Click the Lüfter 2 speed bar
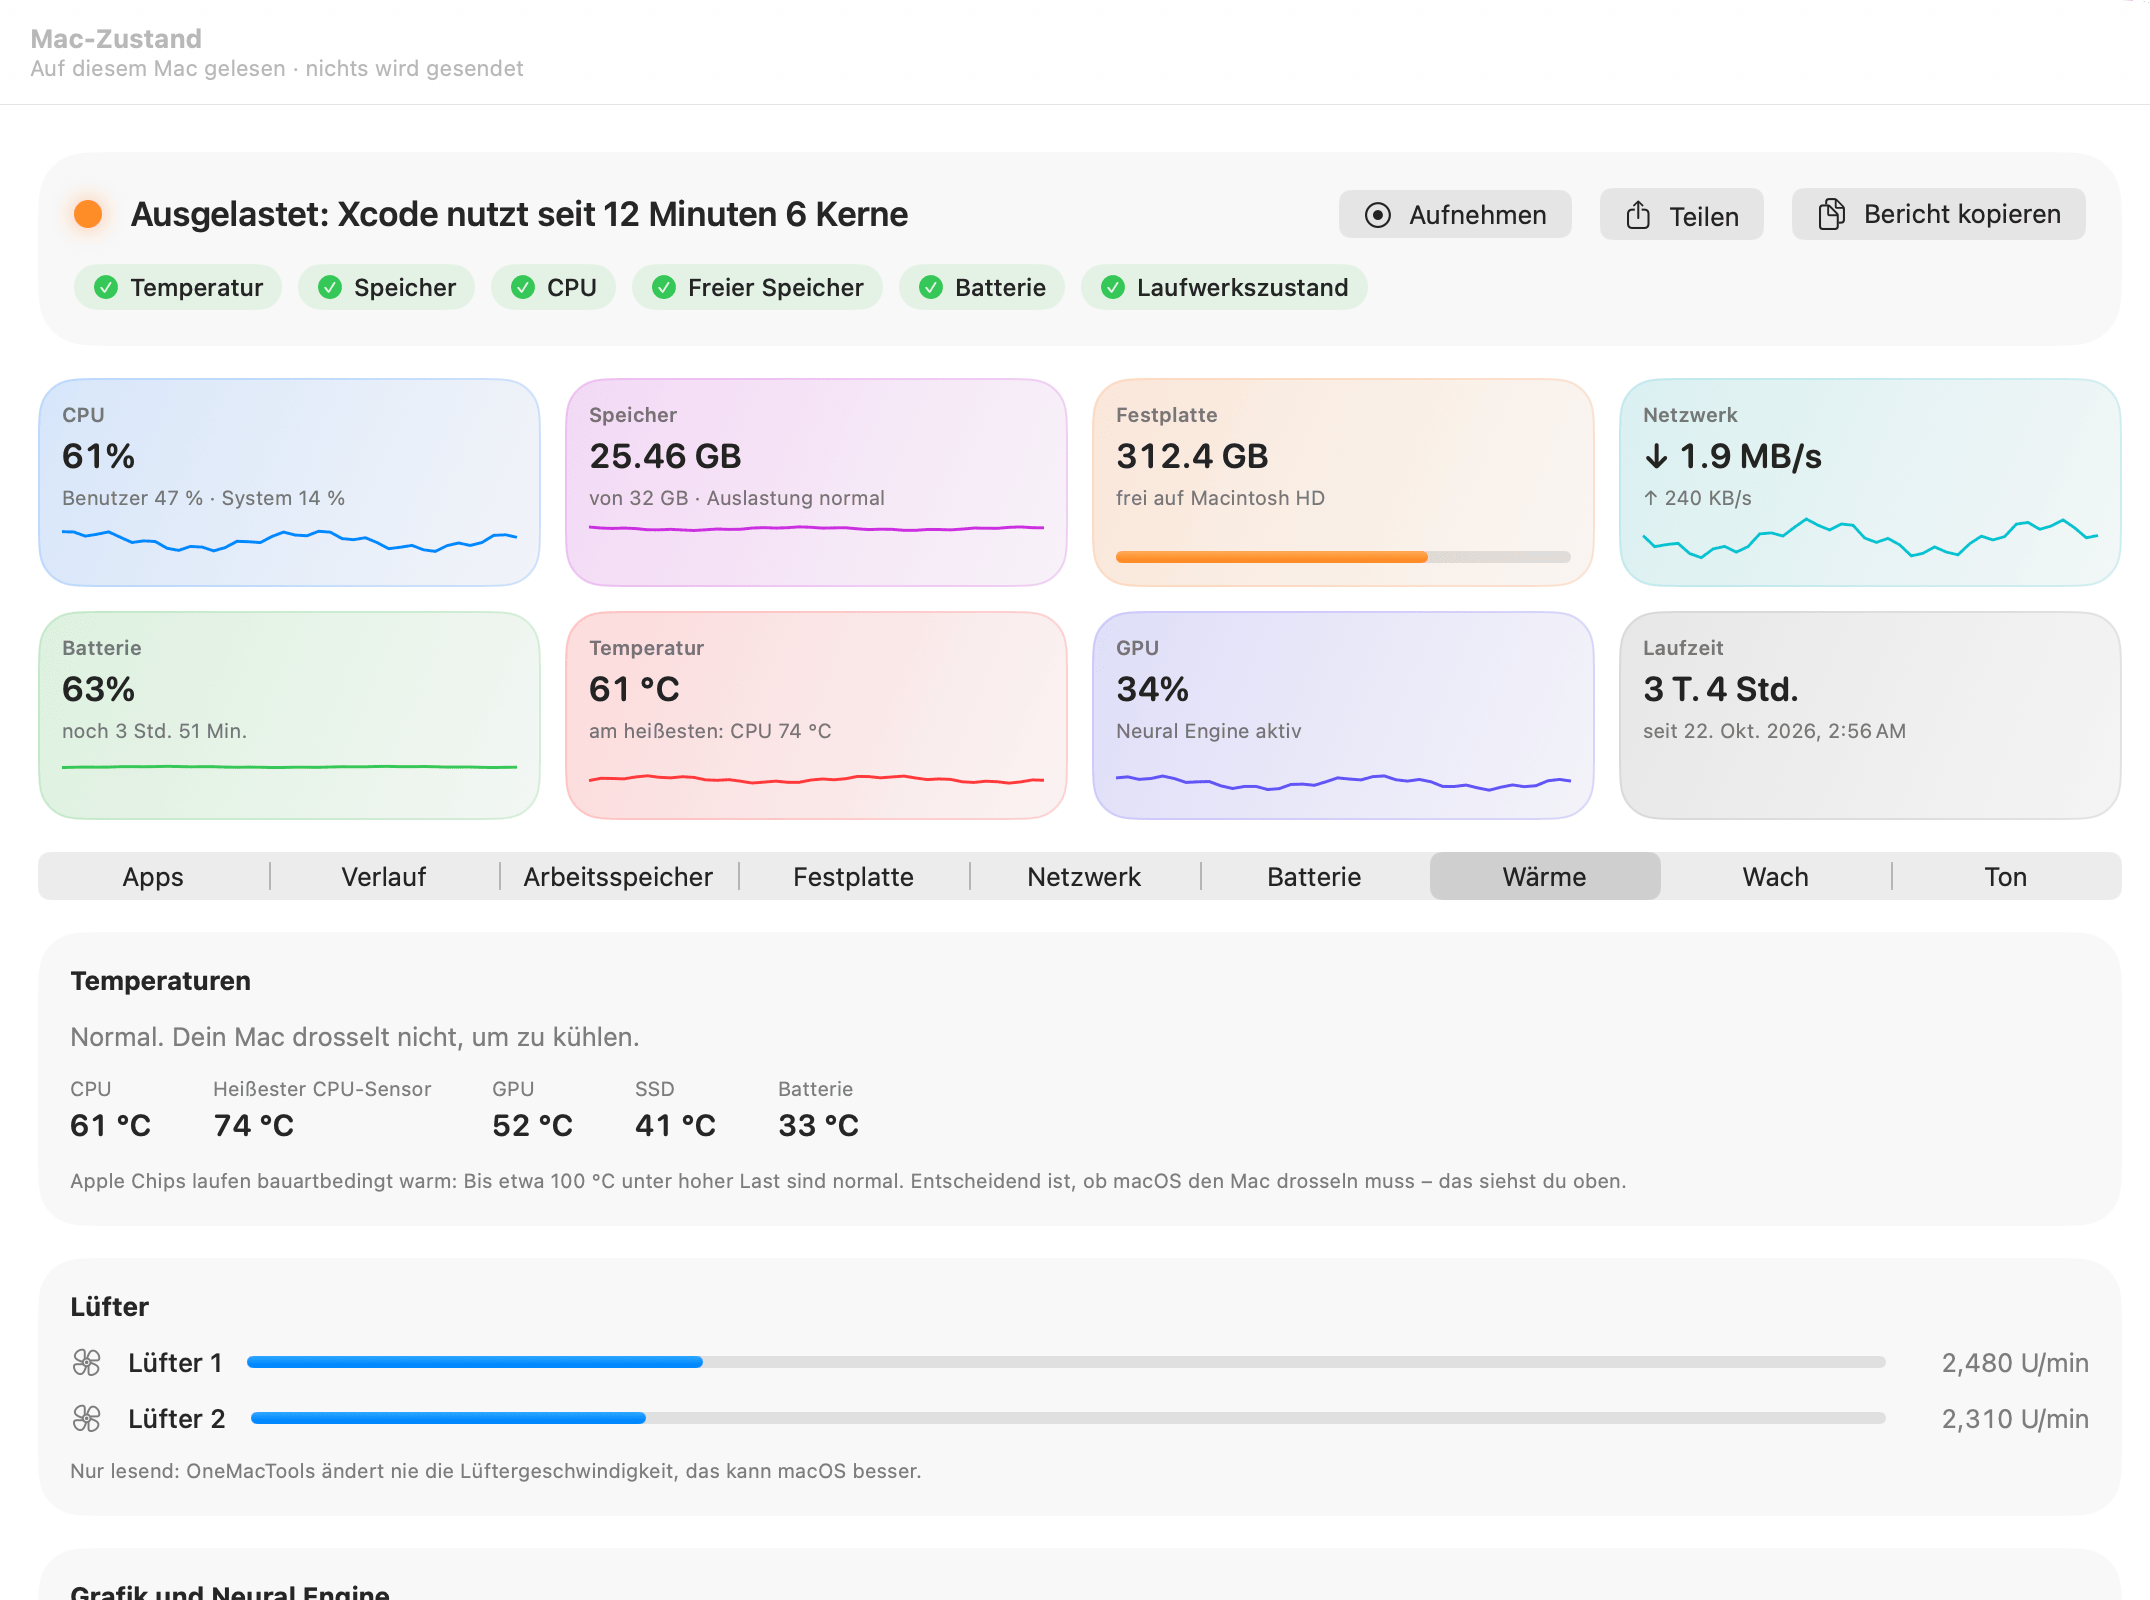Image resolution: width=2150 pixels, height=1600 pixels. tap(1068, 1418)
